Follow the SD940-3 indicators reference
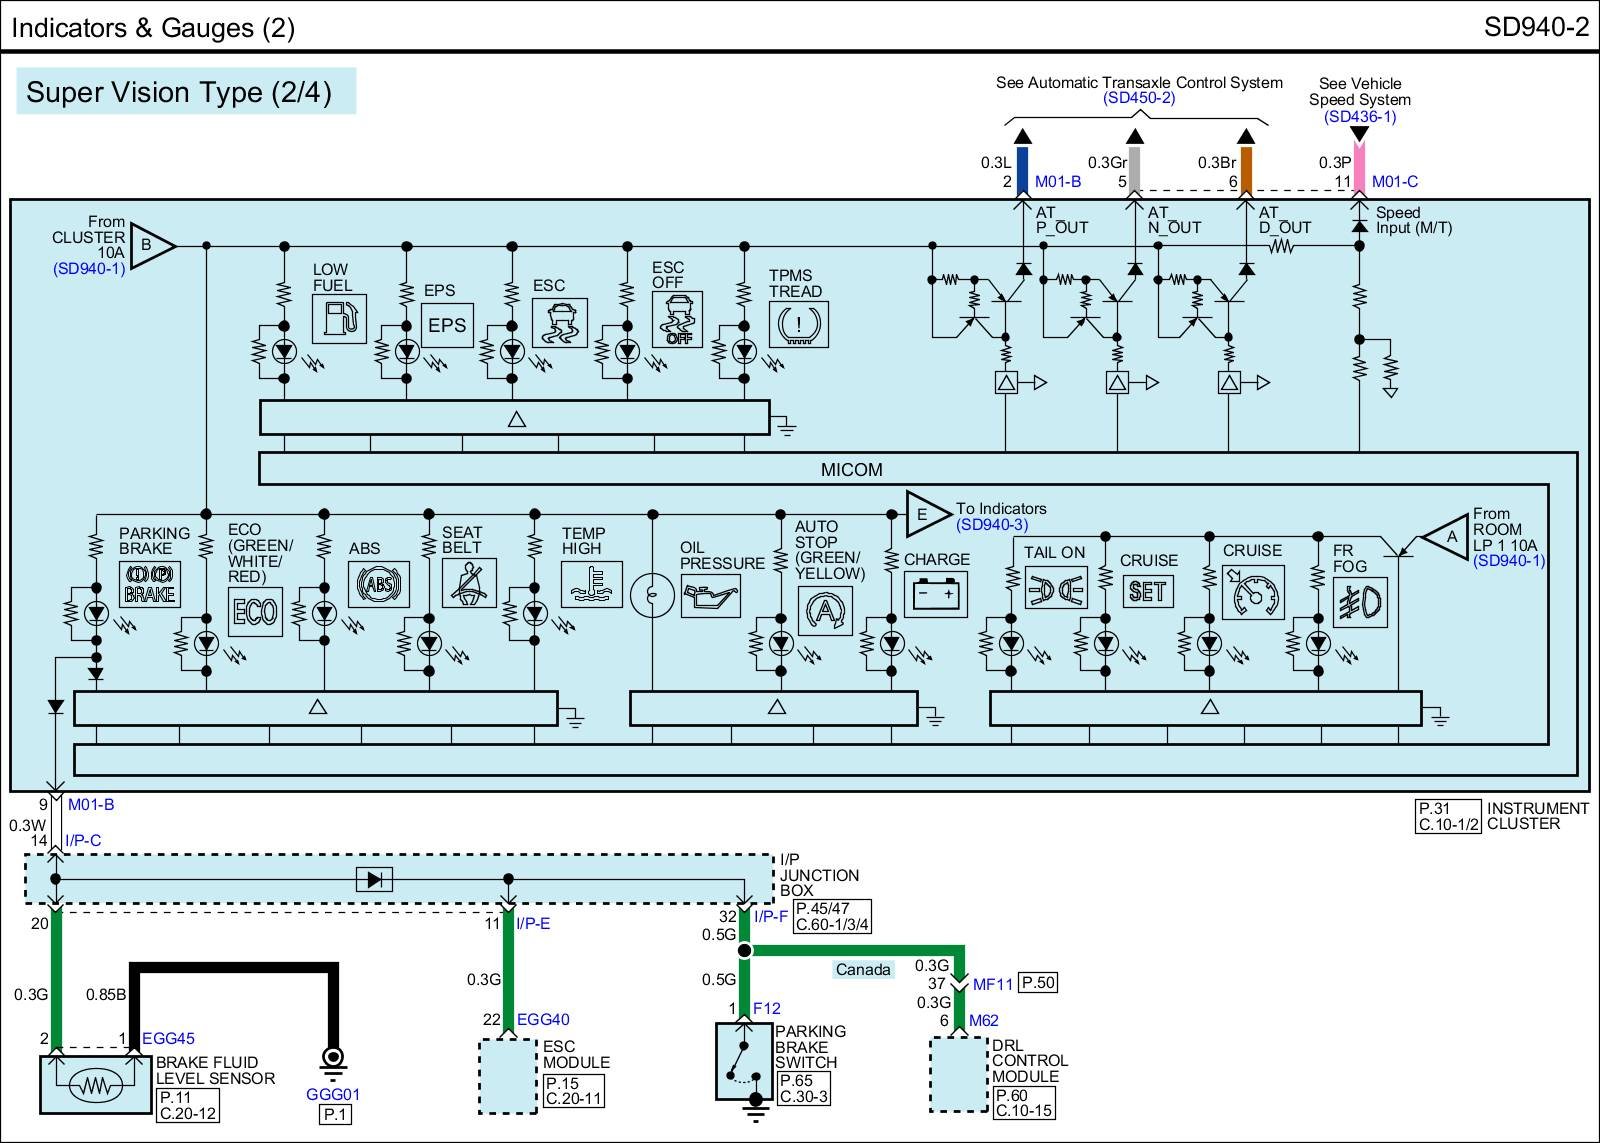The height and width of the screenshot is (1143, 1600). point(991,525)
